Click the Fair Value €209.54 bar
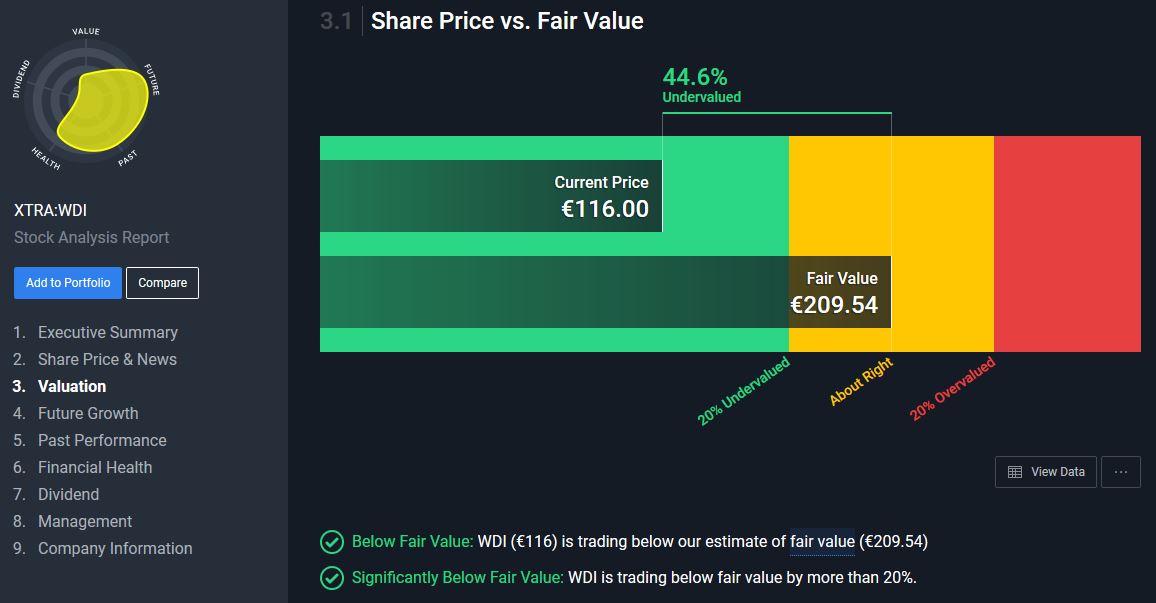 click(x=605, y=292)
